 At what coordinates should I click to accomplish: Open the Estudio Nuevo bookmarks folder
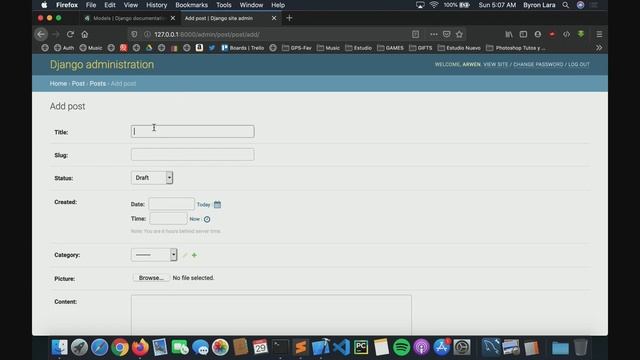459,48
